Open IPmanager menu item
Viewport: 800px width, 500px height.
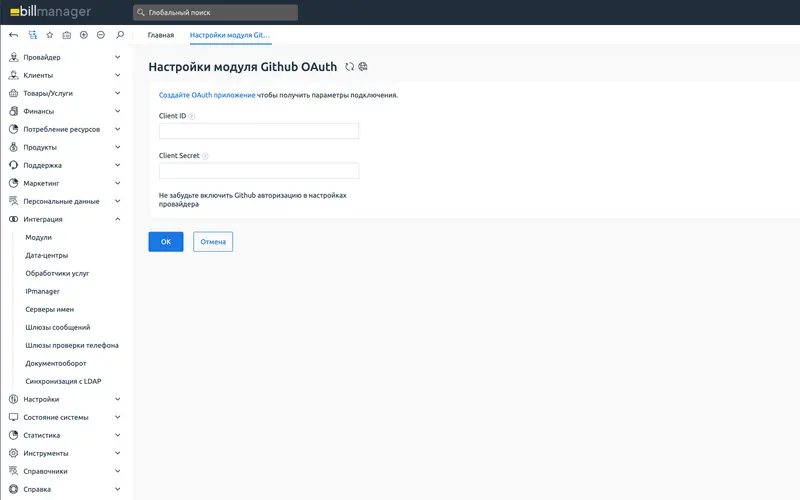[42, 291]
